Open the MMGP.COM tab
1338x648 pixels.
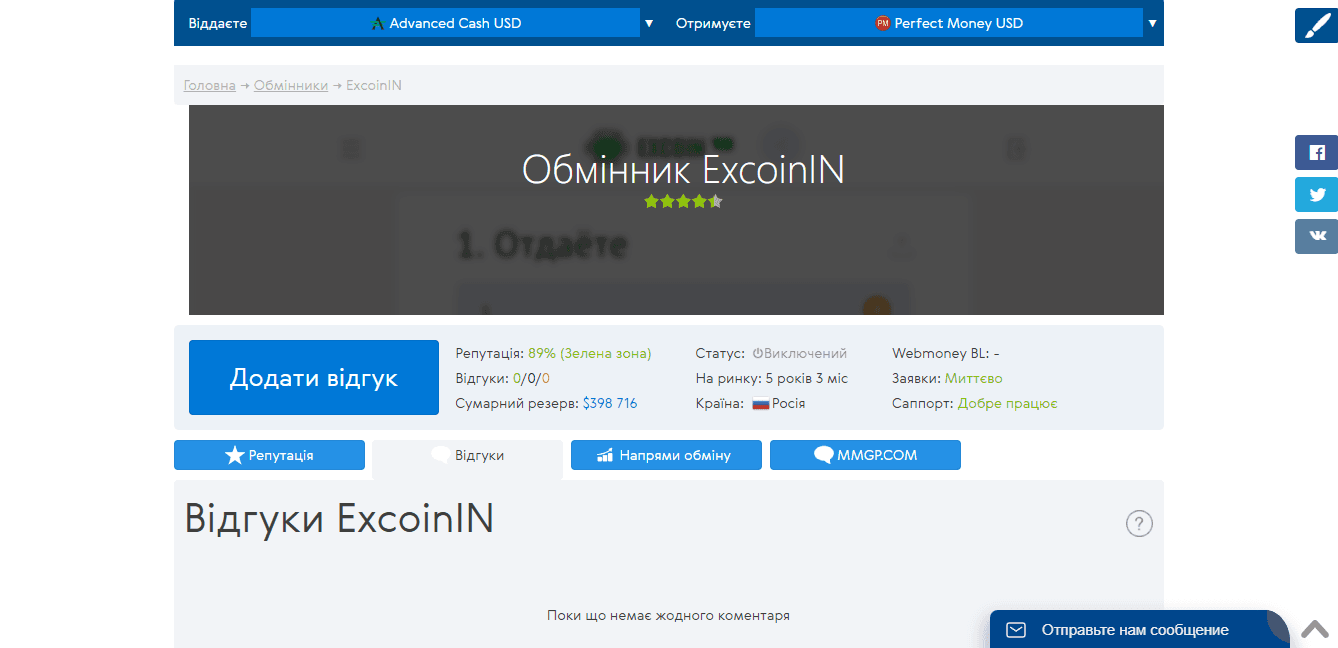pos(865,455)
